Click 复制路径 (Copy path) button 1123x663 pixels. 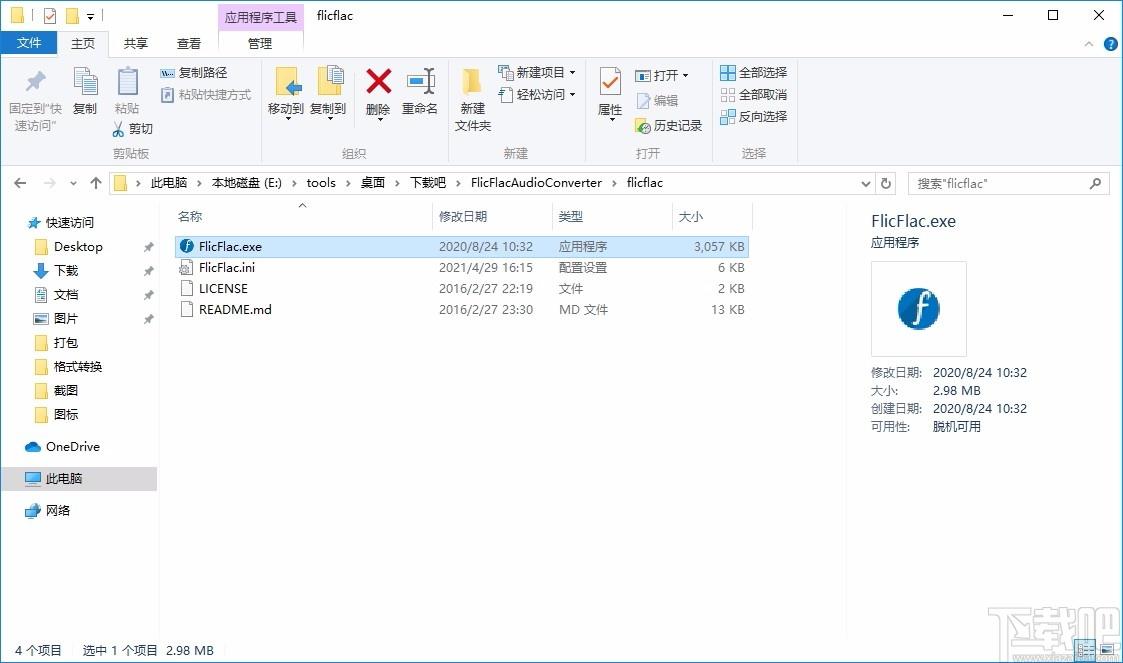coord(193,72)
